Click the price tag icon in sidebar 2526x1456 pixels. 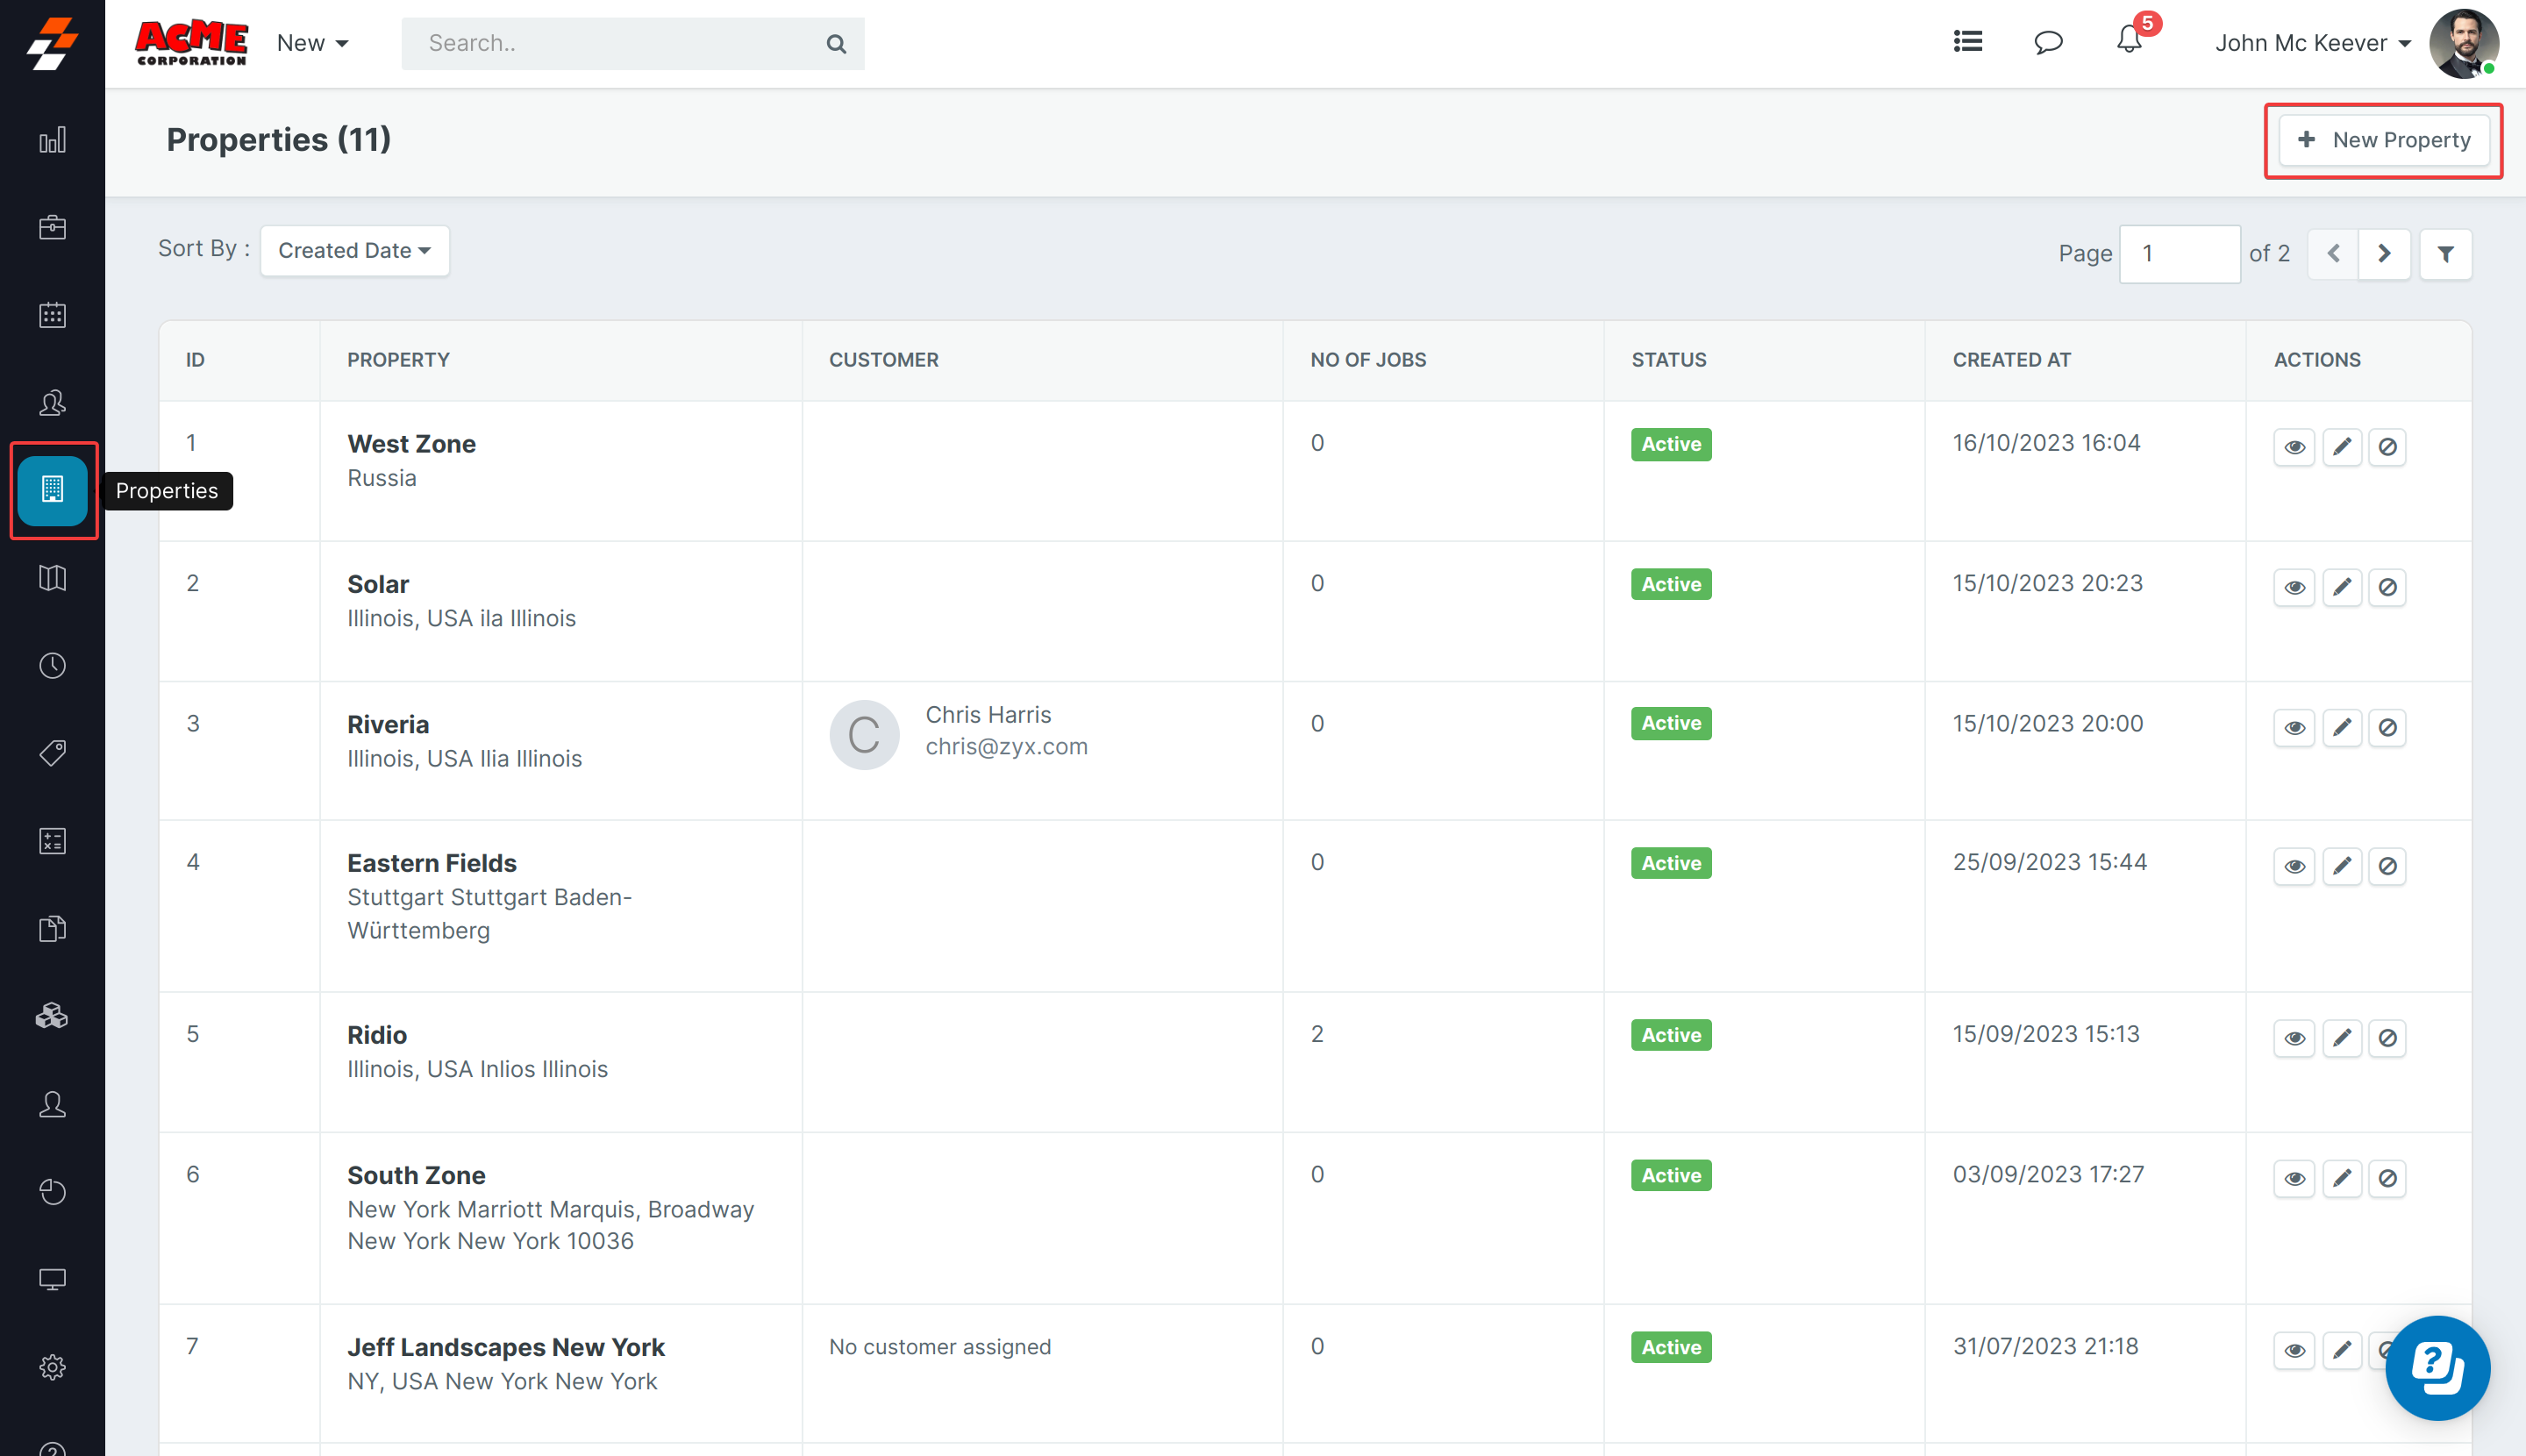tap(52, 753)
